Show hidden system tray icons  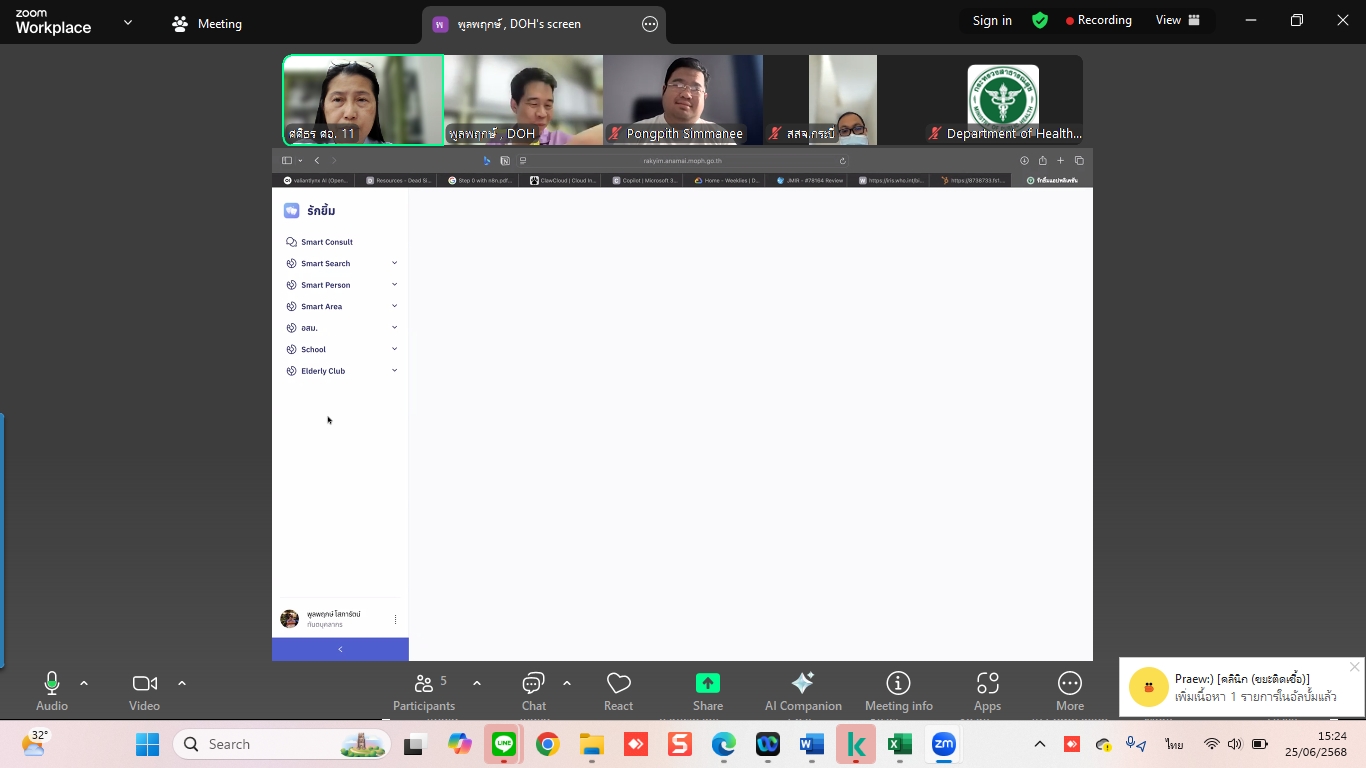[1040, 744]
